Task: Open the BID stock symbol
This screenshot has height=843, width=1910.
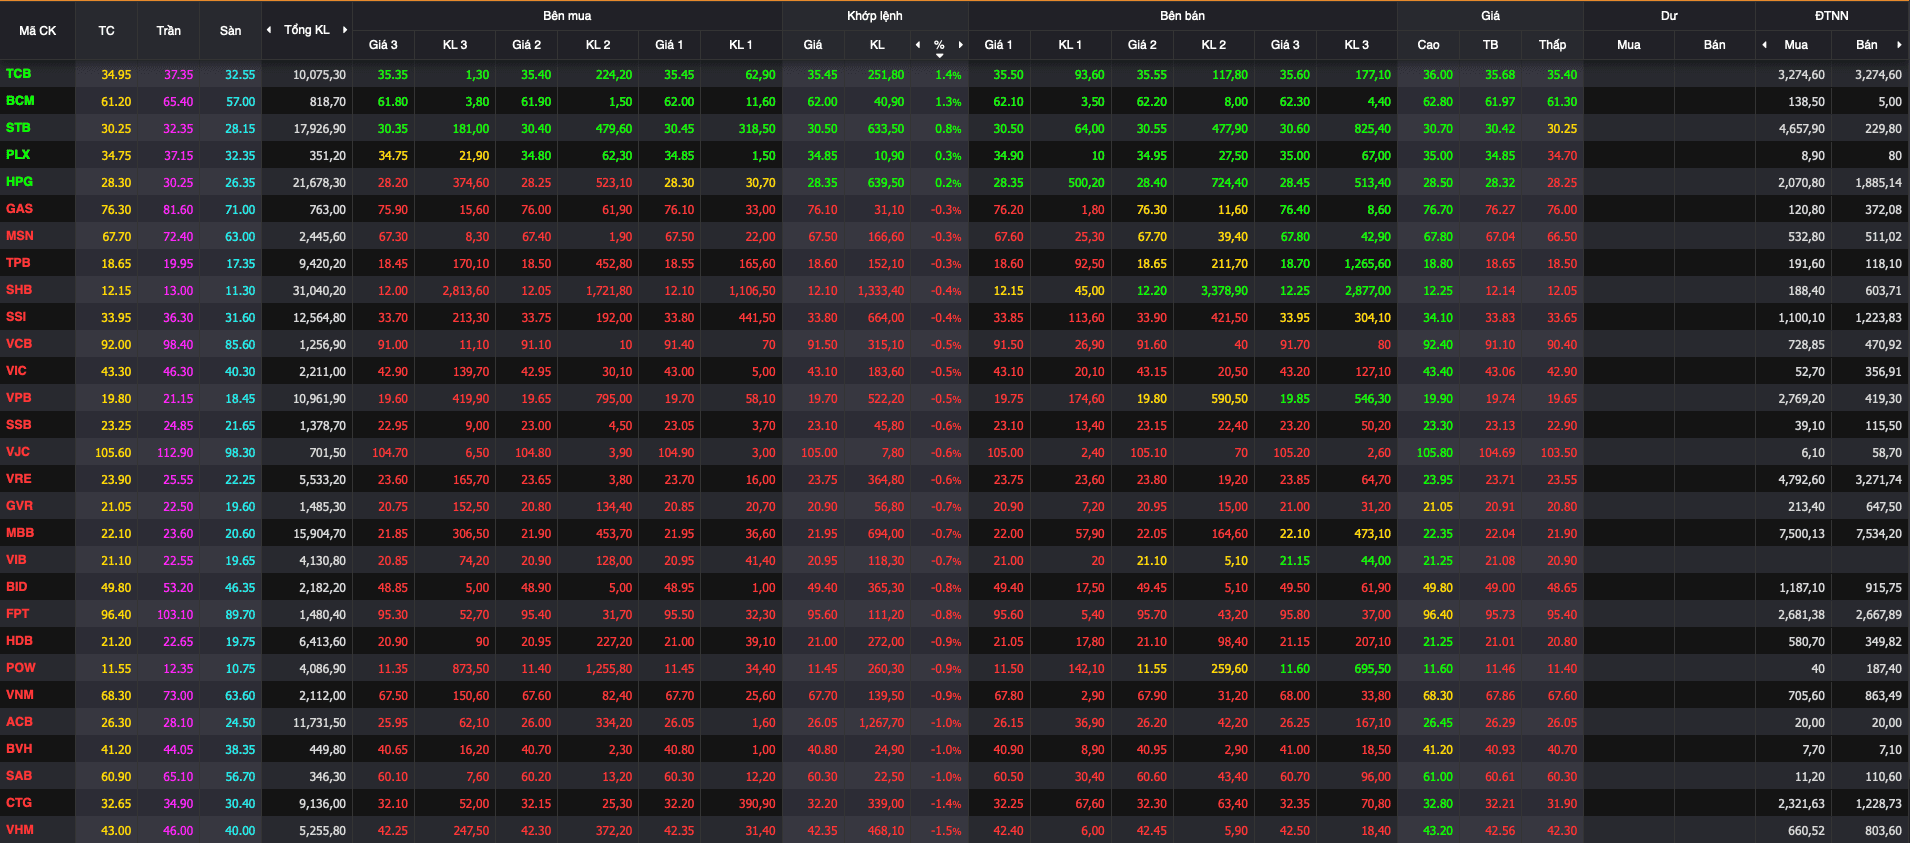Action: click(x=16, y=587)
